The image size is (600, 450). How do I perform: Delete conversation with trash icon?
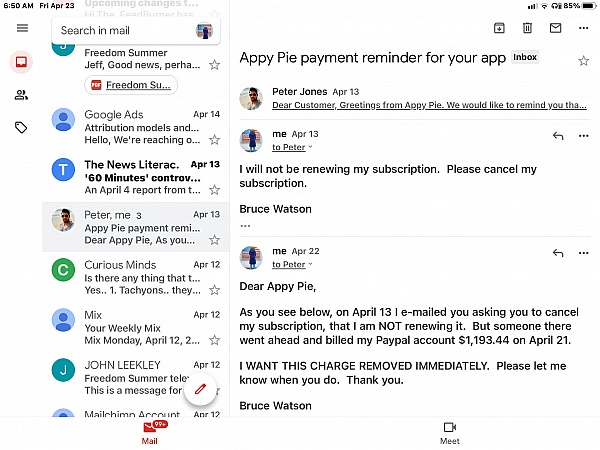point(527,28)
